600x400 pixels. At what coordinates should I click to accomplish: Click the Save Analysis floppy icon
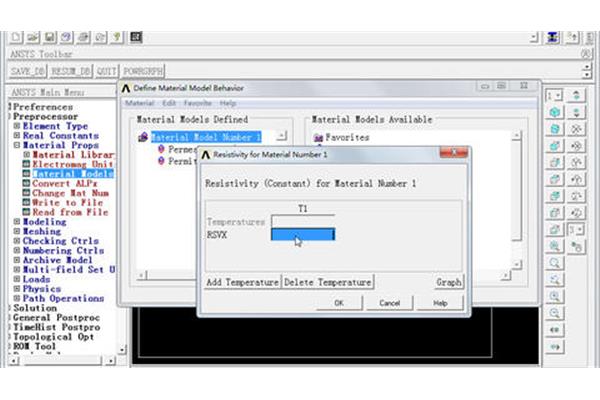coord(50,37)
